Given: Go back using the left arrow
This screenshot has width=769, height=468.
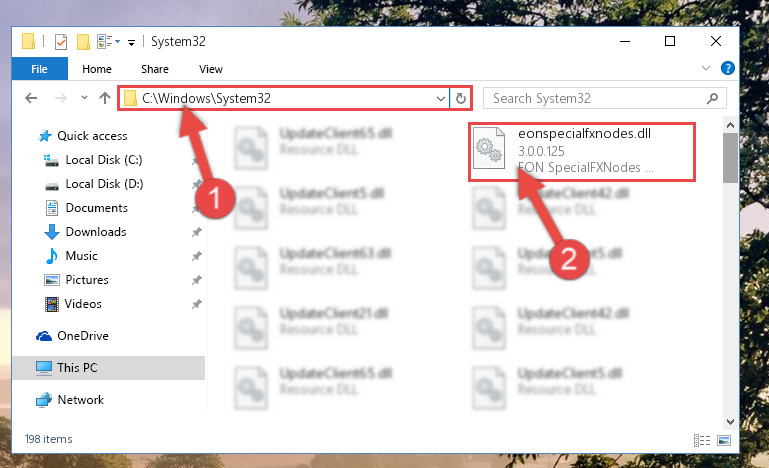Looking at the screenshot, I should click(x=31, y=98).
